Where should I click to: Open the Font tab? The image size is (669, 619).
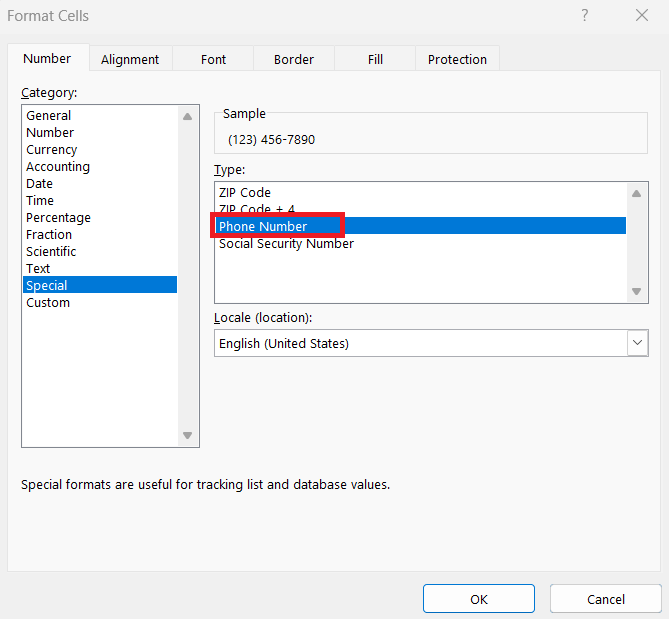[213, 59]
